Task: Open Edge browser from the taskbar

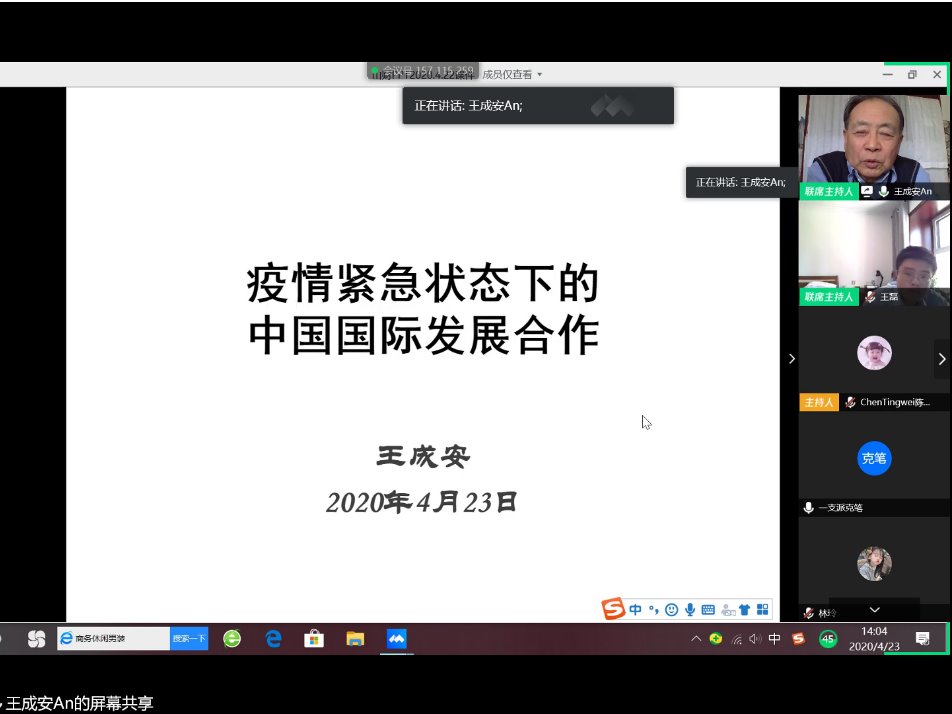Action: [273, 639]
